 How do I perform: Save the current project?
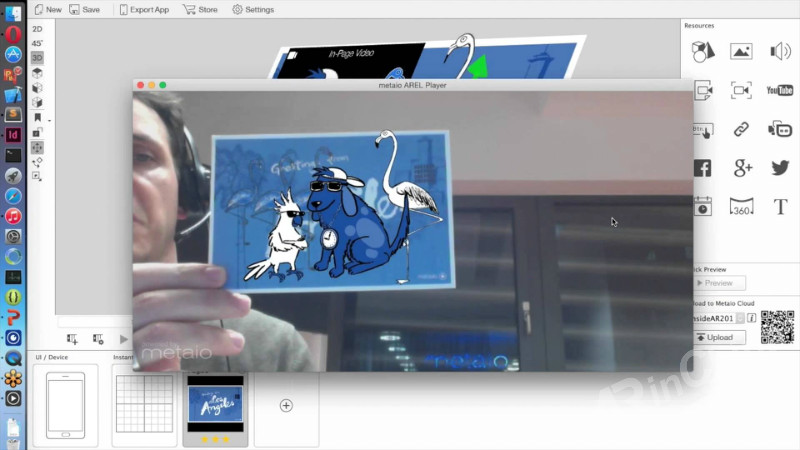pyautogui.click(x=85, y=10)
